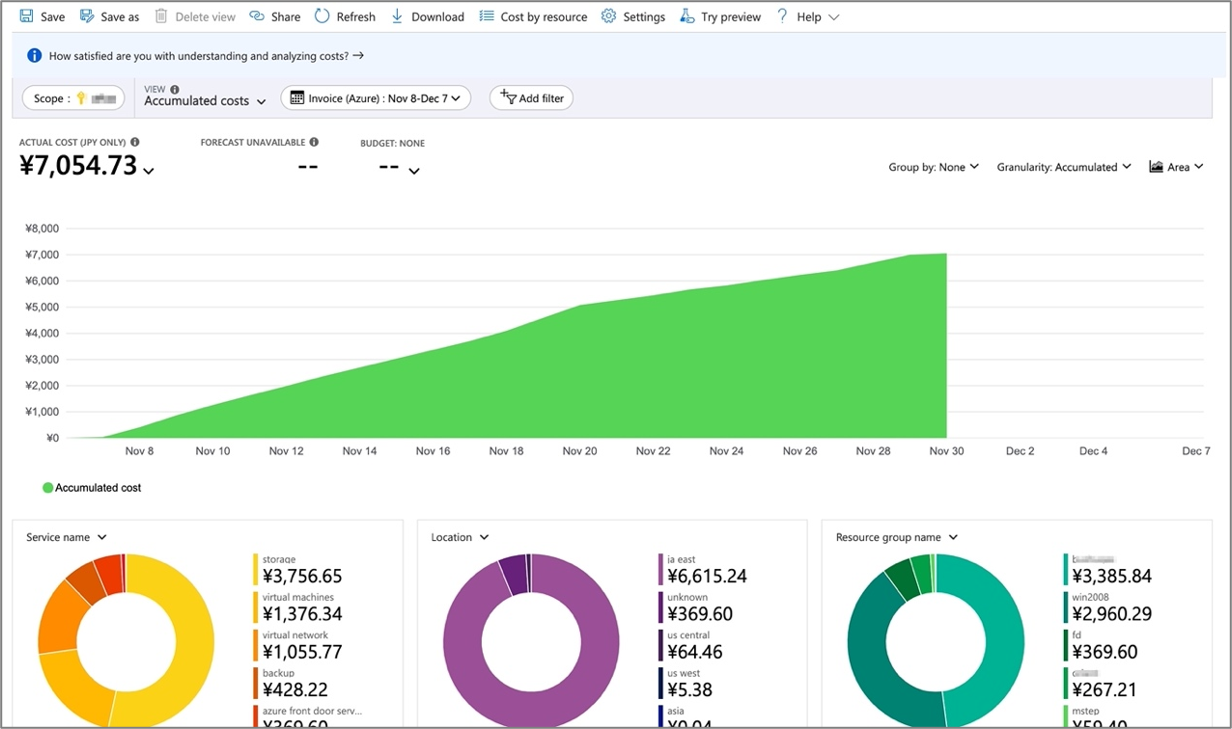This screenshot has height=729, width=1232.
Task: Open the Service name pivot dropdown
Action: pyautogui.click(x=66, y=537)
